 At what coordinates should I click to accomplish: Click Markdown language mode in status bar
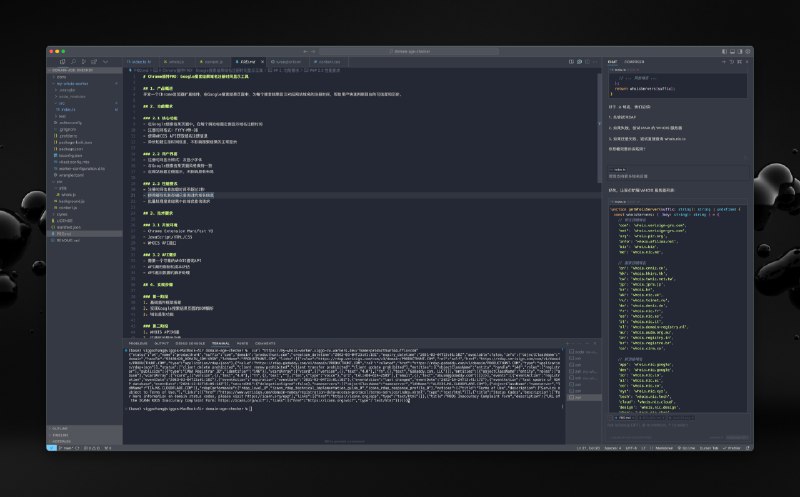pyautogui.click(x=664, y=448)
